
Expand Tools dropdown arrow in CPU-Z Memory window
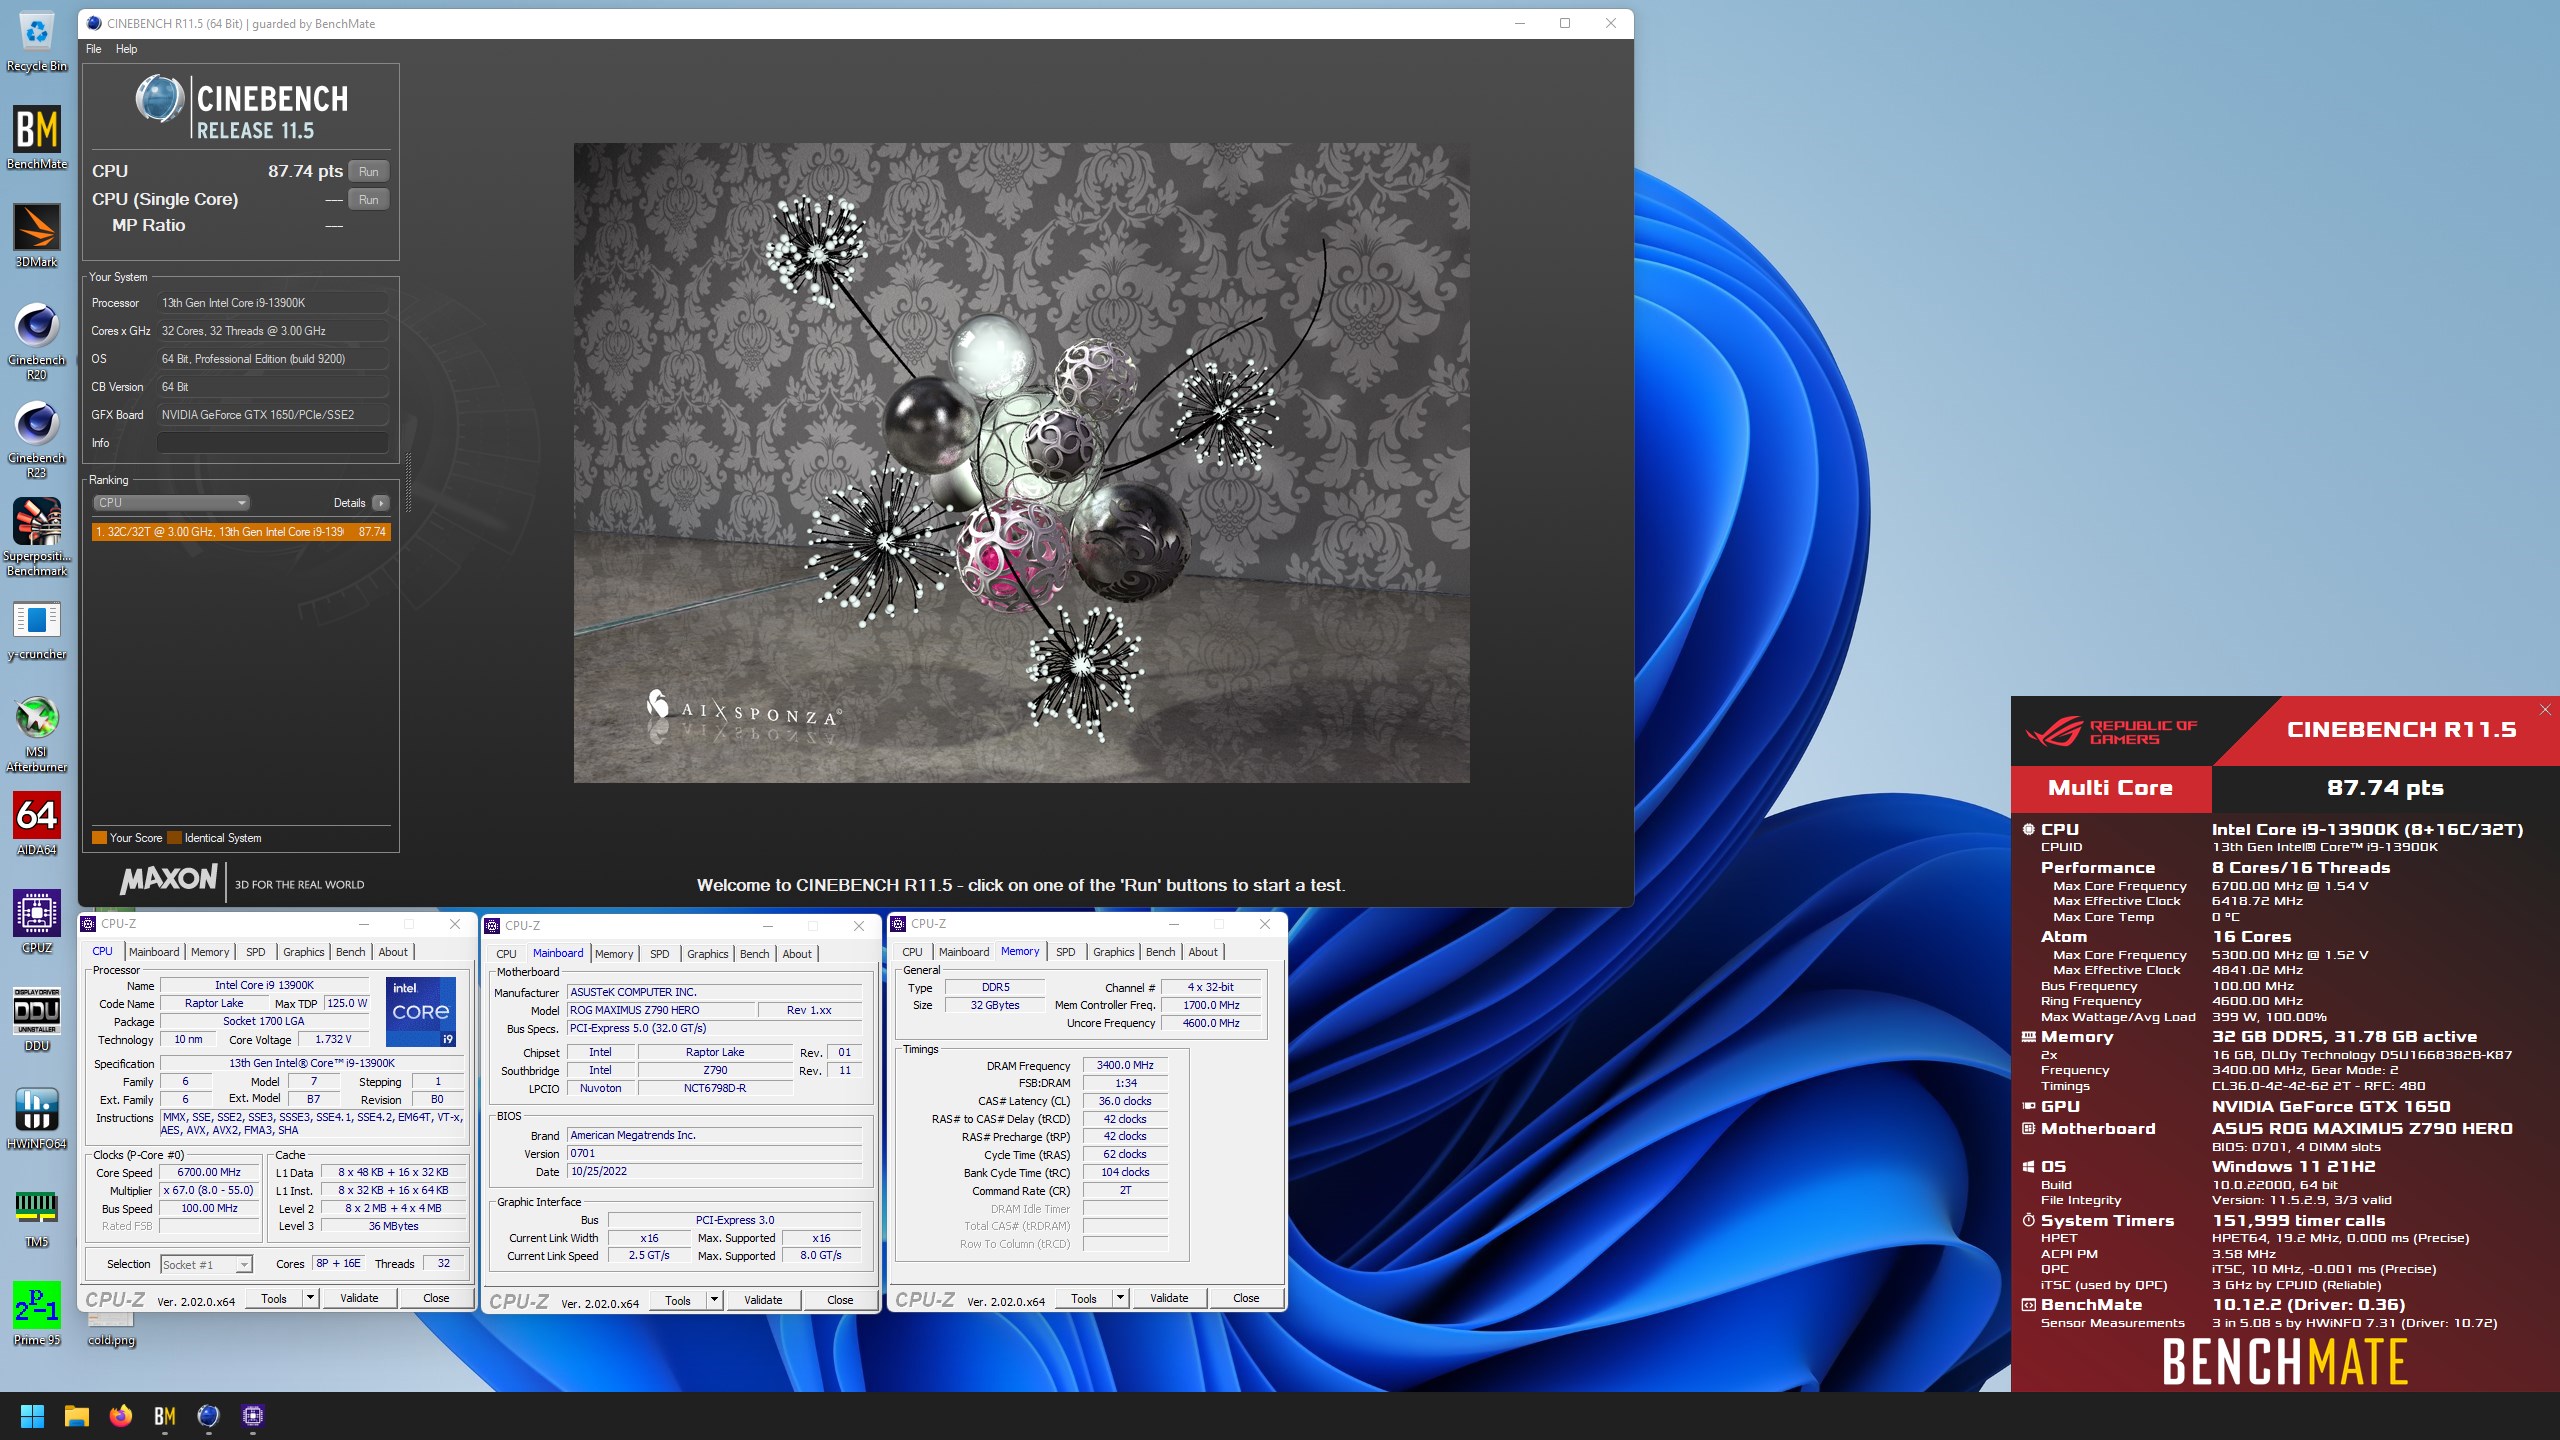1120,1298
